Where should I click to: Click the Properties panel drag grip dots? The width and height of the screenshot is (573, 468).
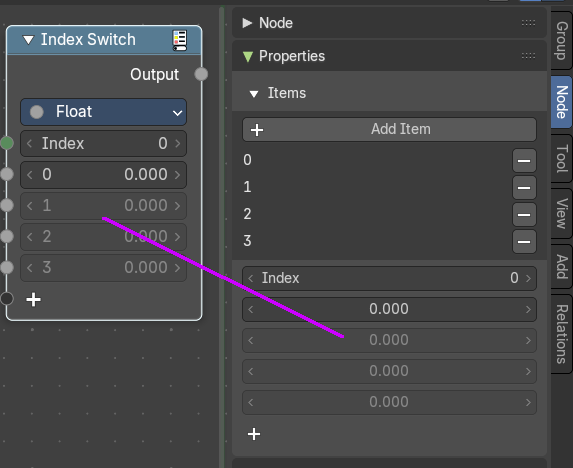(528, 56)
